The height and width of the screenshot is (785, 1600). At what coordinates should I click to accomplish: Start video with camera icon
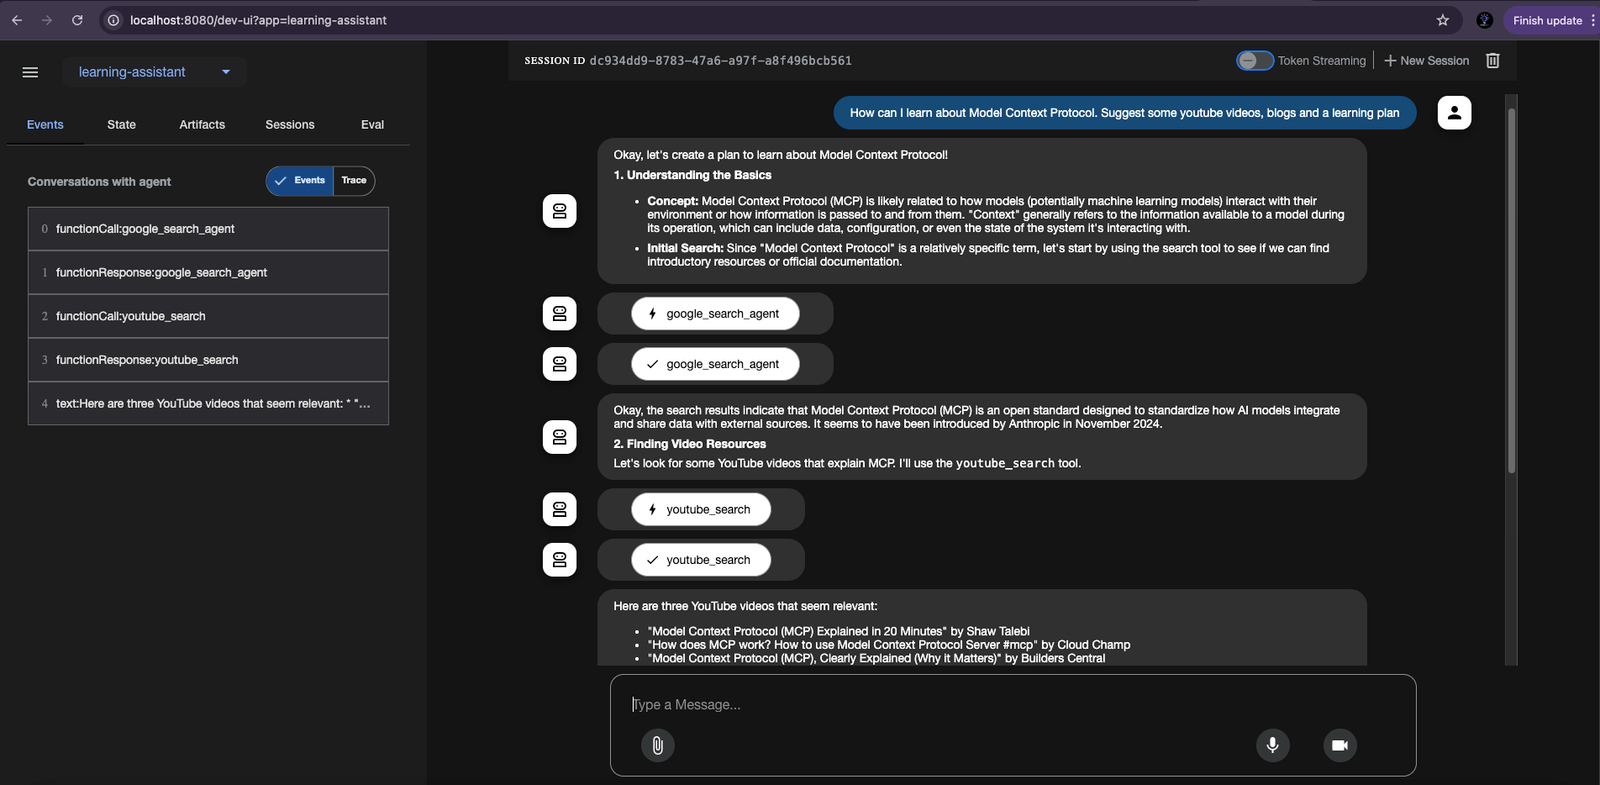click(x=1340, y=745)
